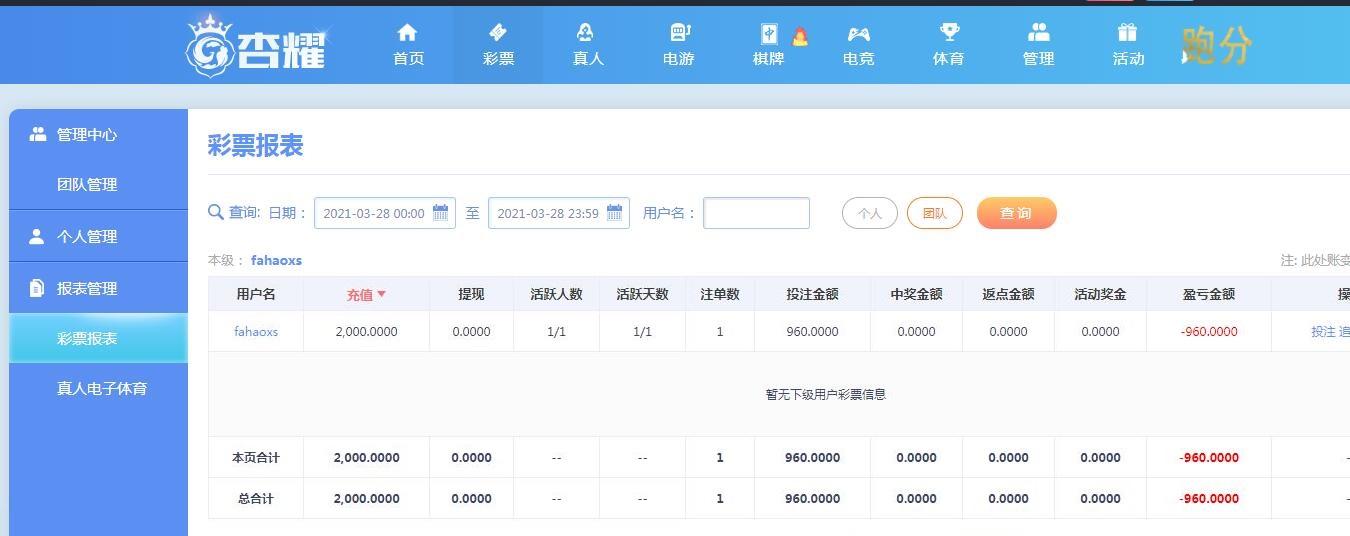Open the 体育 trophy icon

click(949, 33)
